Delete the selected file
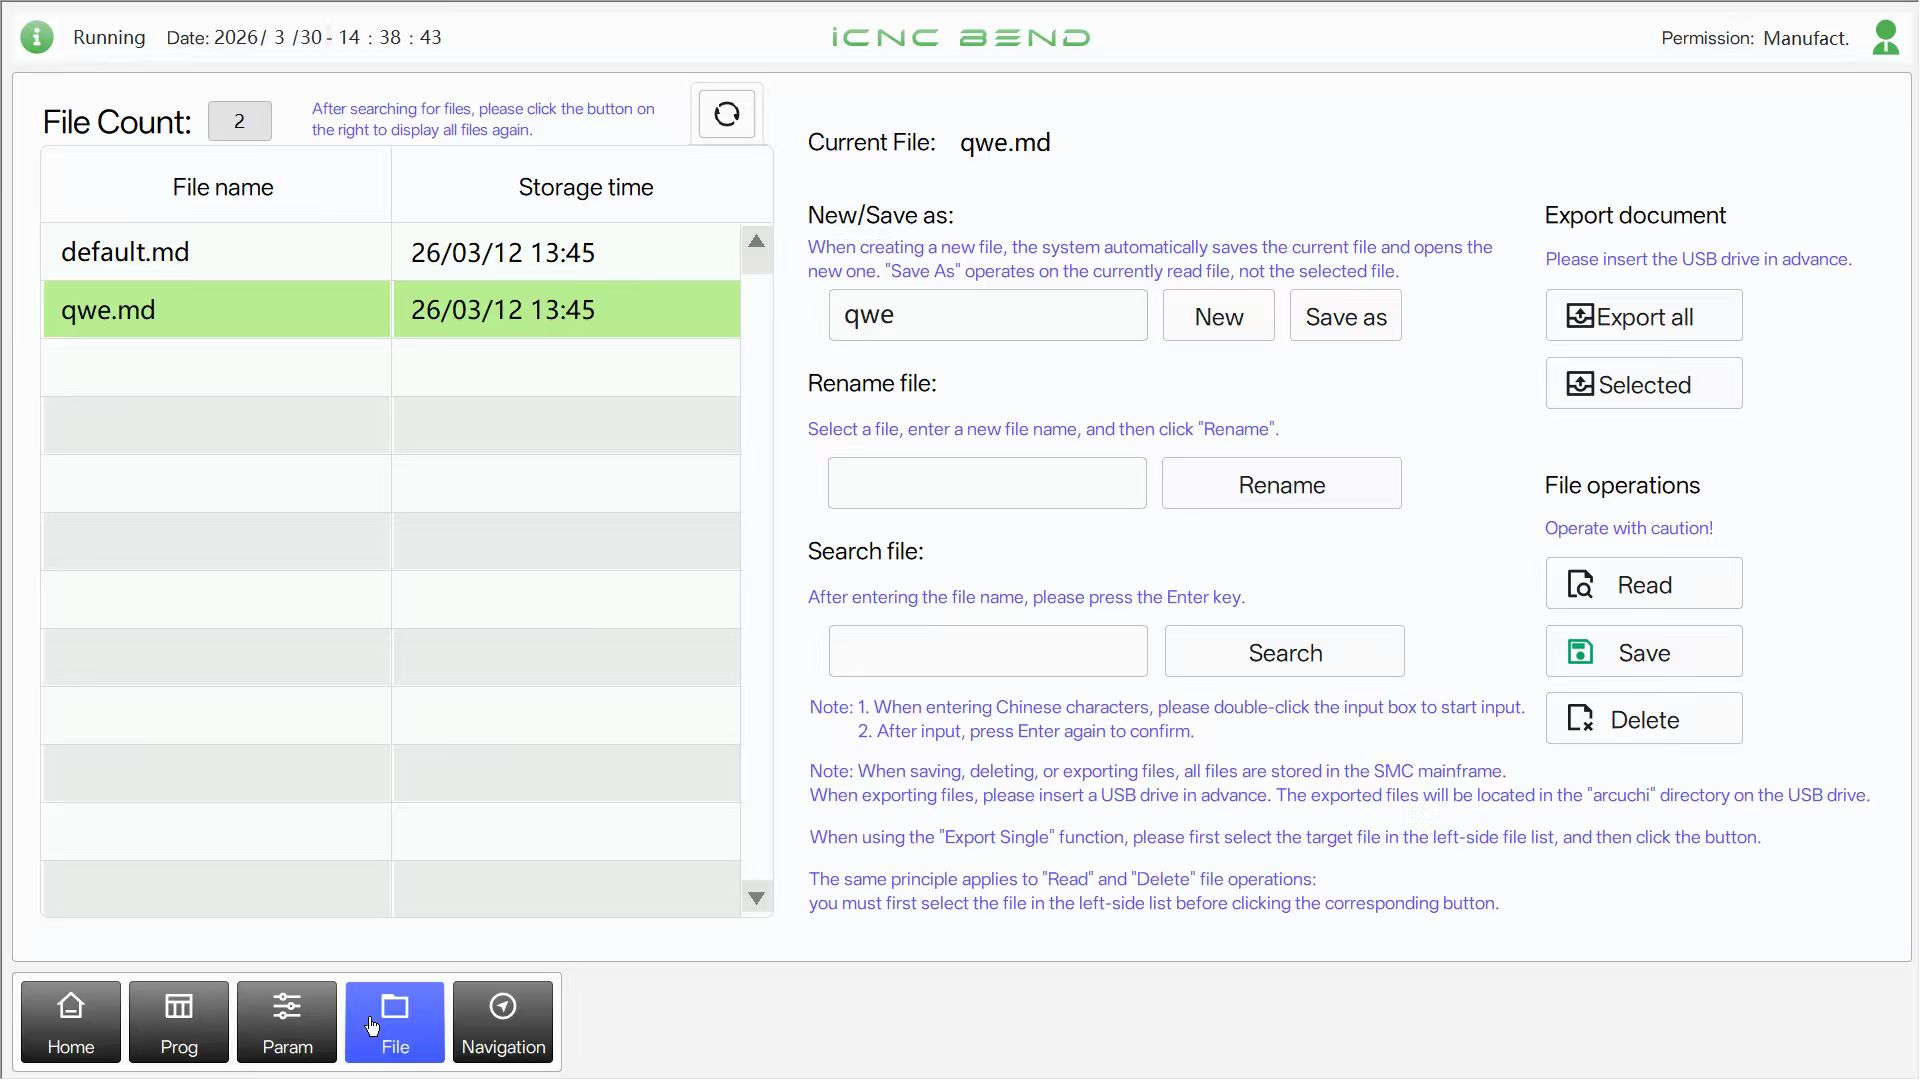1920x1080 pixels. pos(1643,719)
